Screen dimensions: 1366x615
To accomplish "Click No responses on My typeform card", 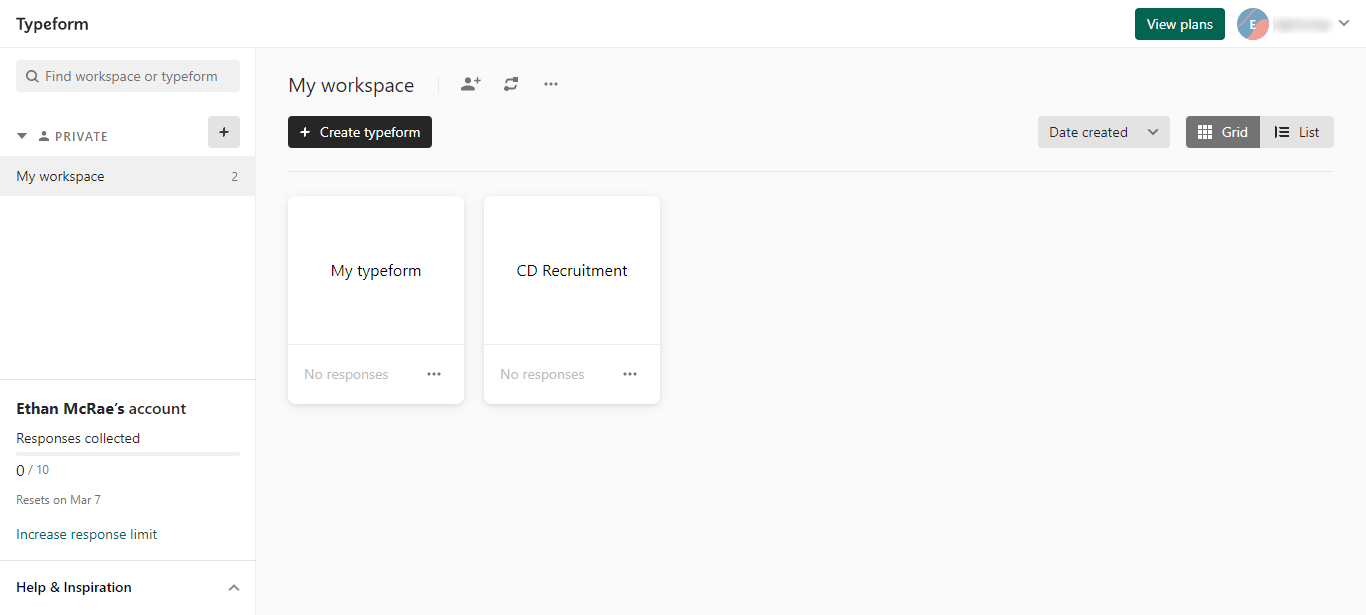I will 346,374.
